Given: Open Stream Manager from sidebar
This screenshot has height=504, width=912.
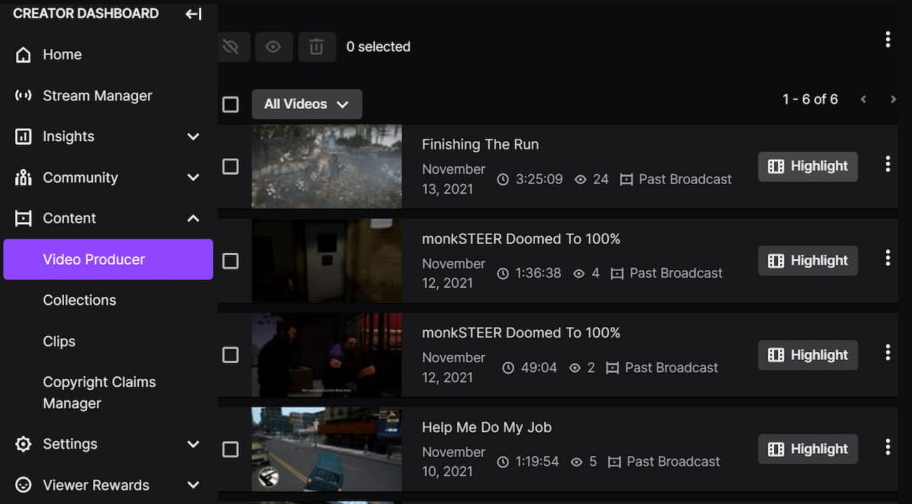Looking at the screenshot, I should coord(97,96).
